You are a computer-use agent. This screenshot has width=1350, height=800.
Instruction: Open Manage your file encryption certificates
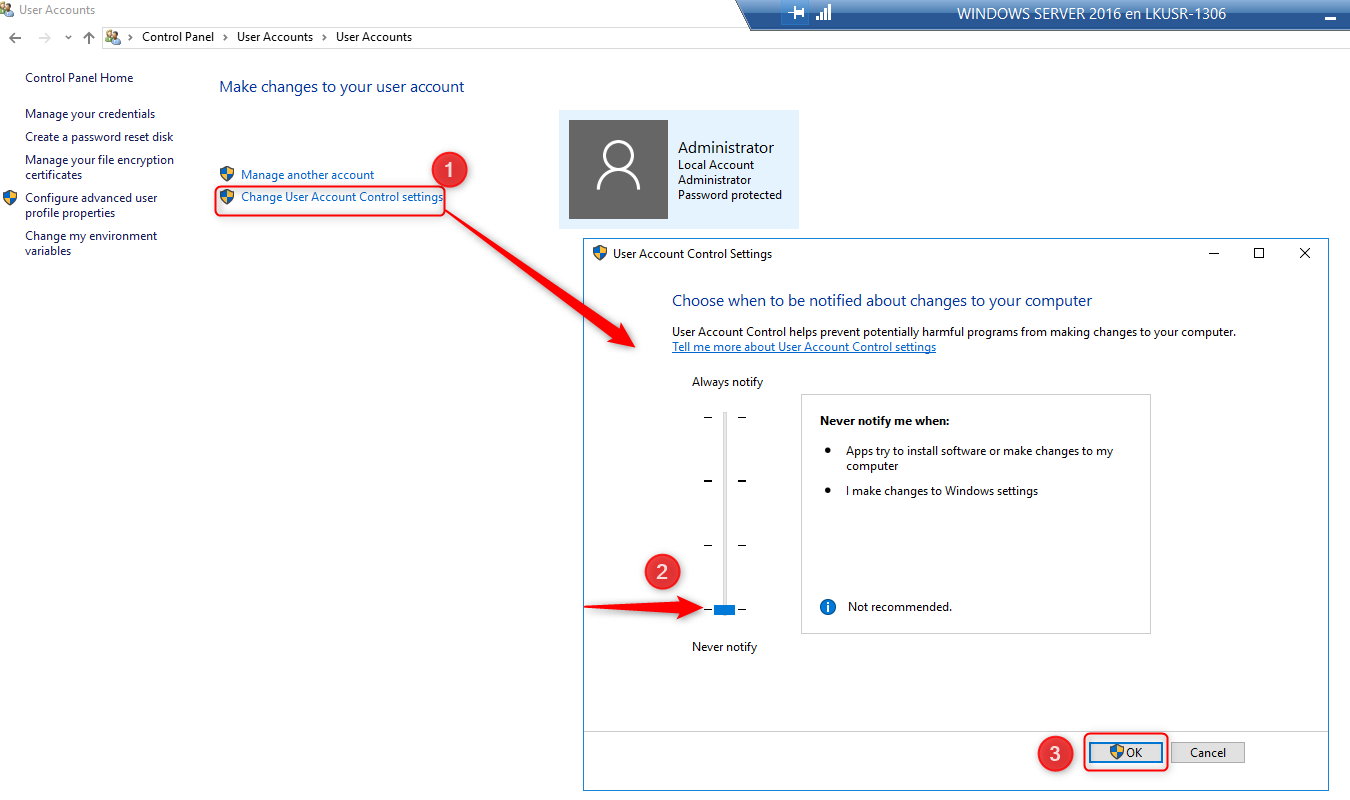99,167
